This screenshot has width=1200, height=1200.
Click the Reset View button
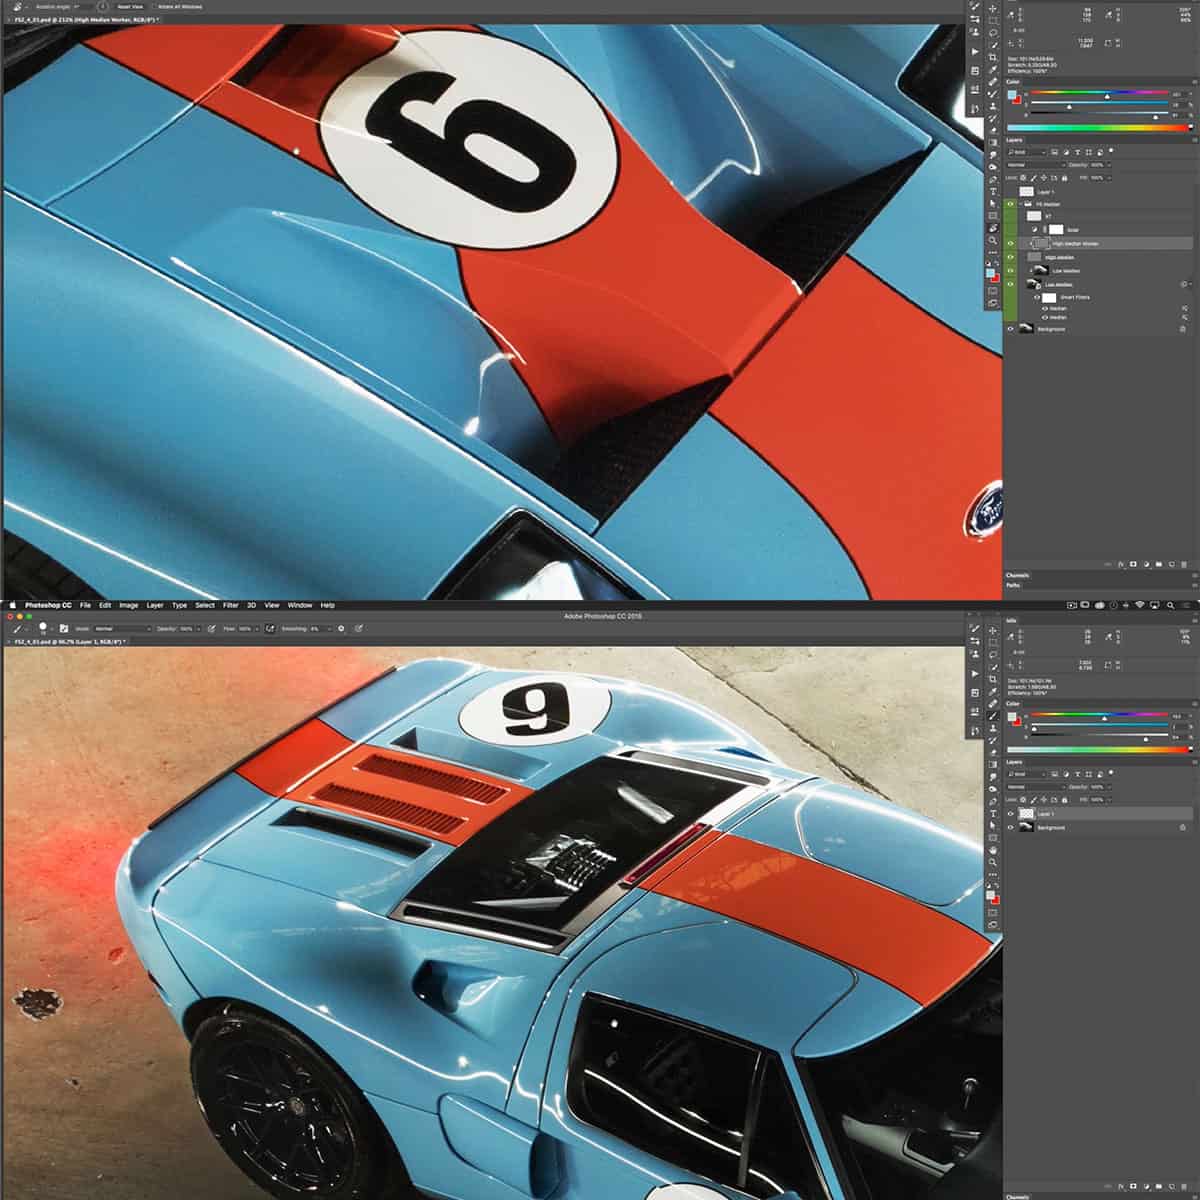pyautogui.click(x=130, y=6)
